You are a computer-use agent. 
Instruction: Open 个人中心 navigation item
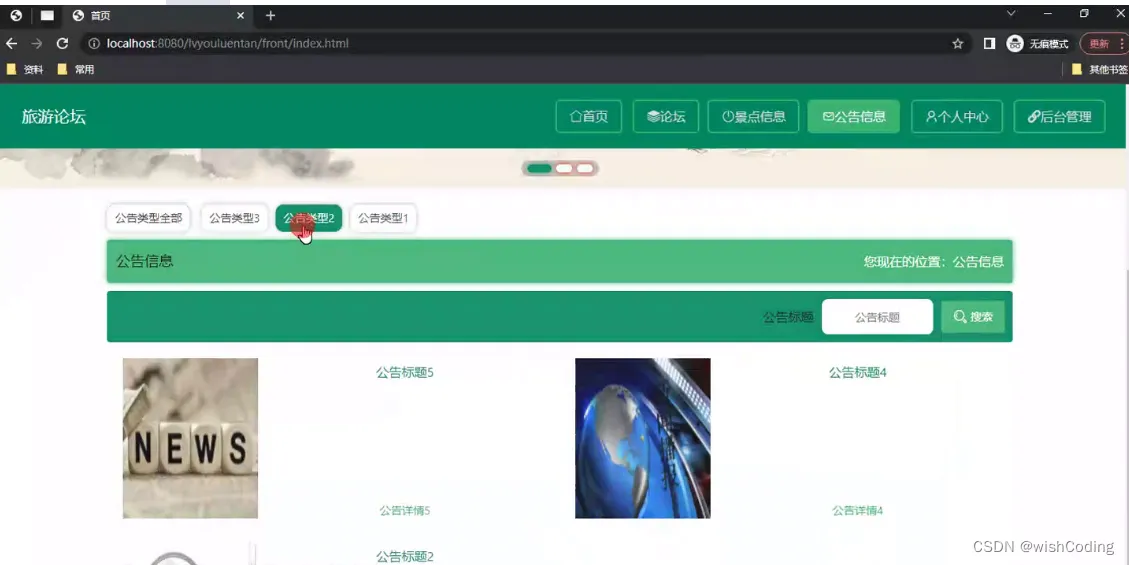(957, 117)
